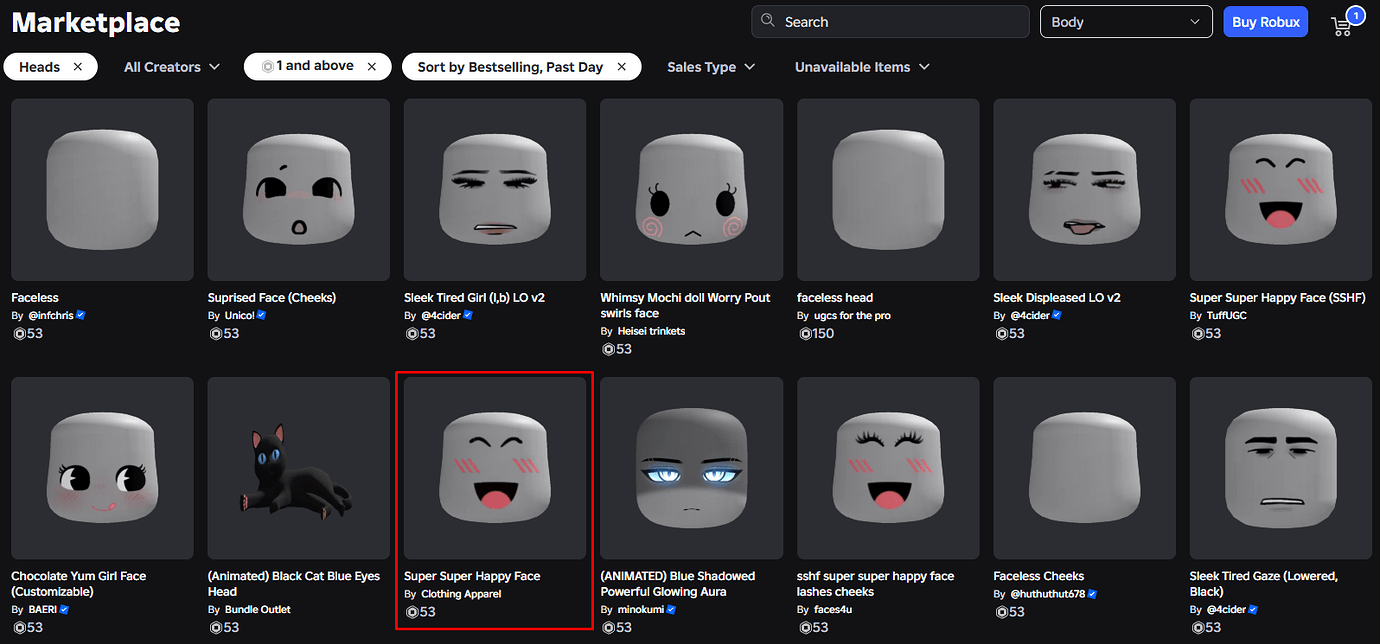Click 'Chocolate Yum Girl Face (Customizable)' title
This screenshot has width=1380, height=644.
[x=79, y=584]
